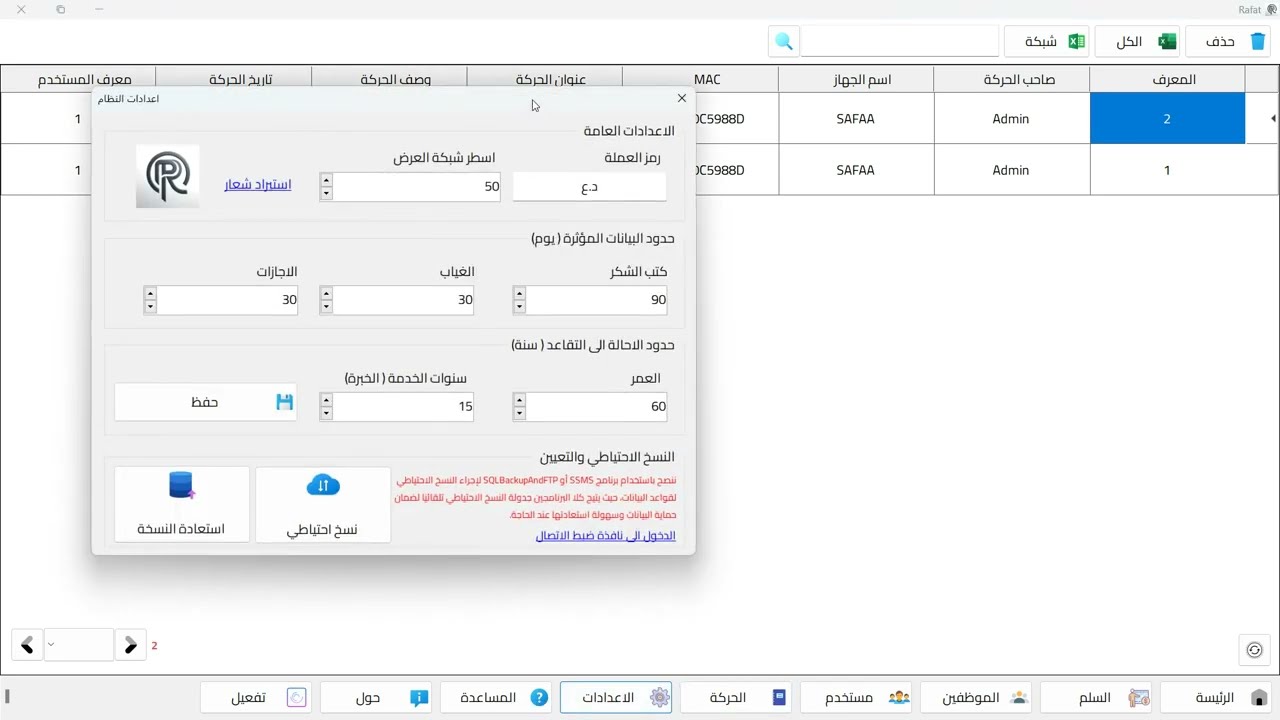
Task: Open the Movement (الحركة) tab
Action: click(x=736, y=698)
